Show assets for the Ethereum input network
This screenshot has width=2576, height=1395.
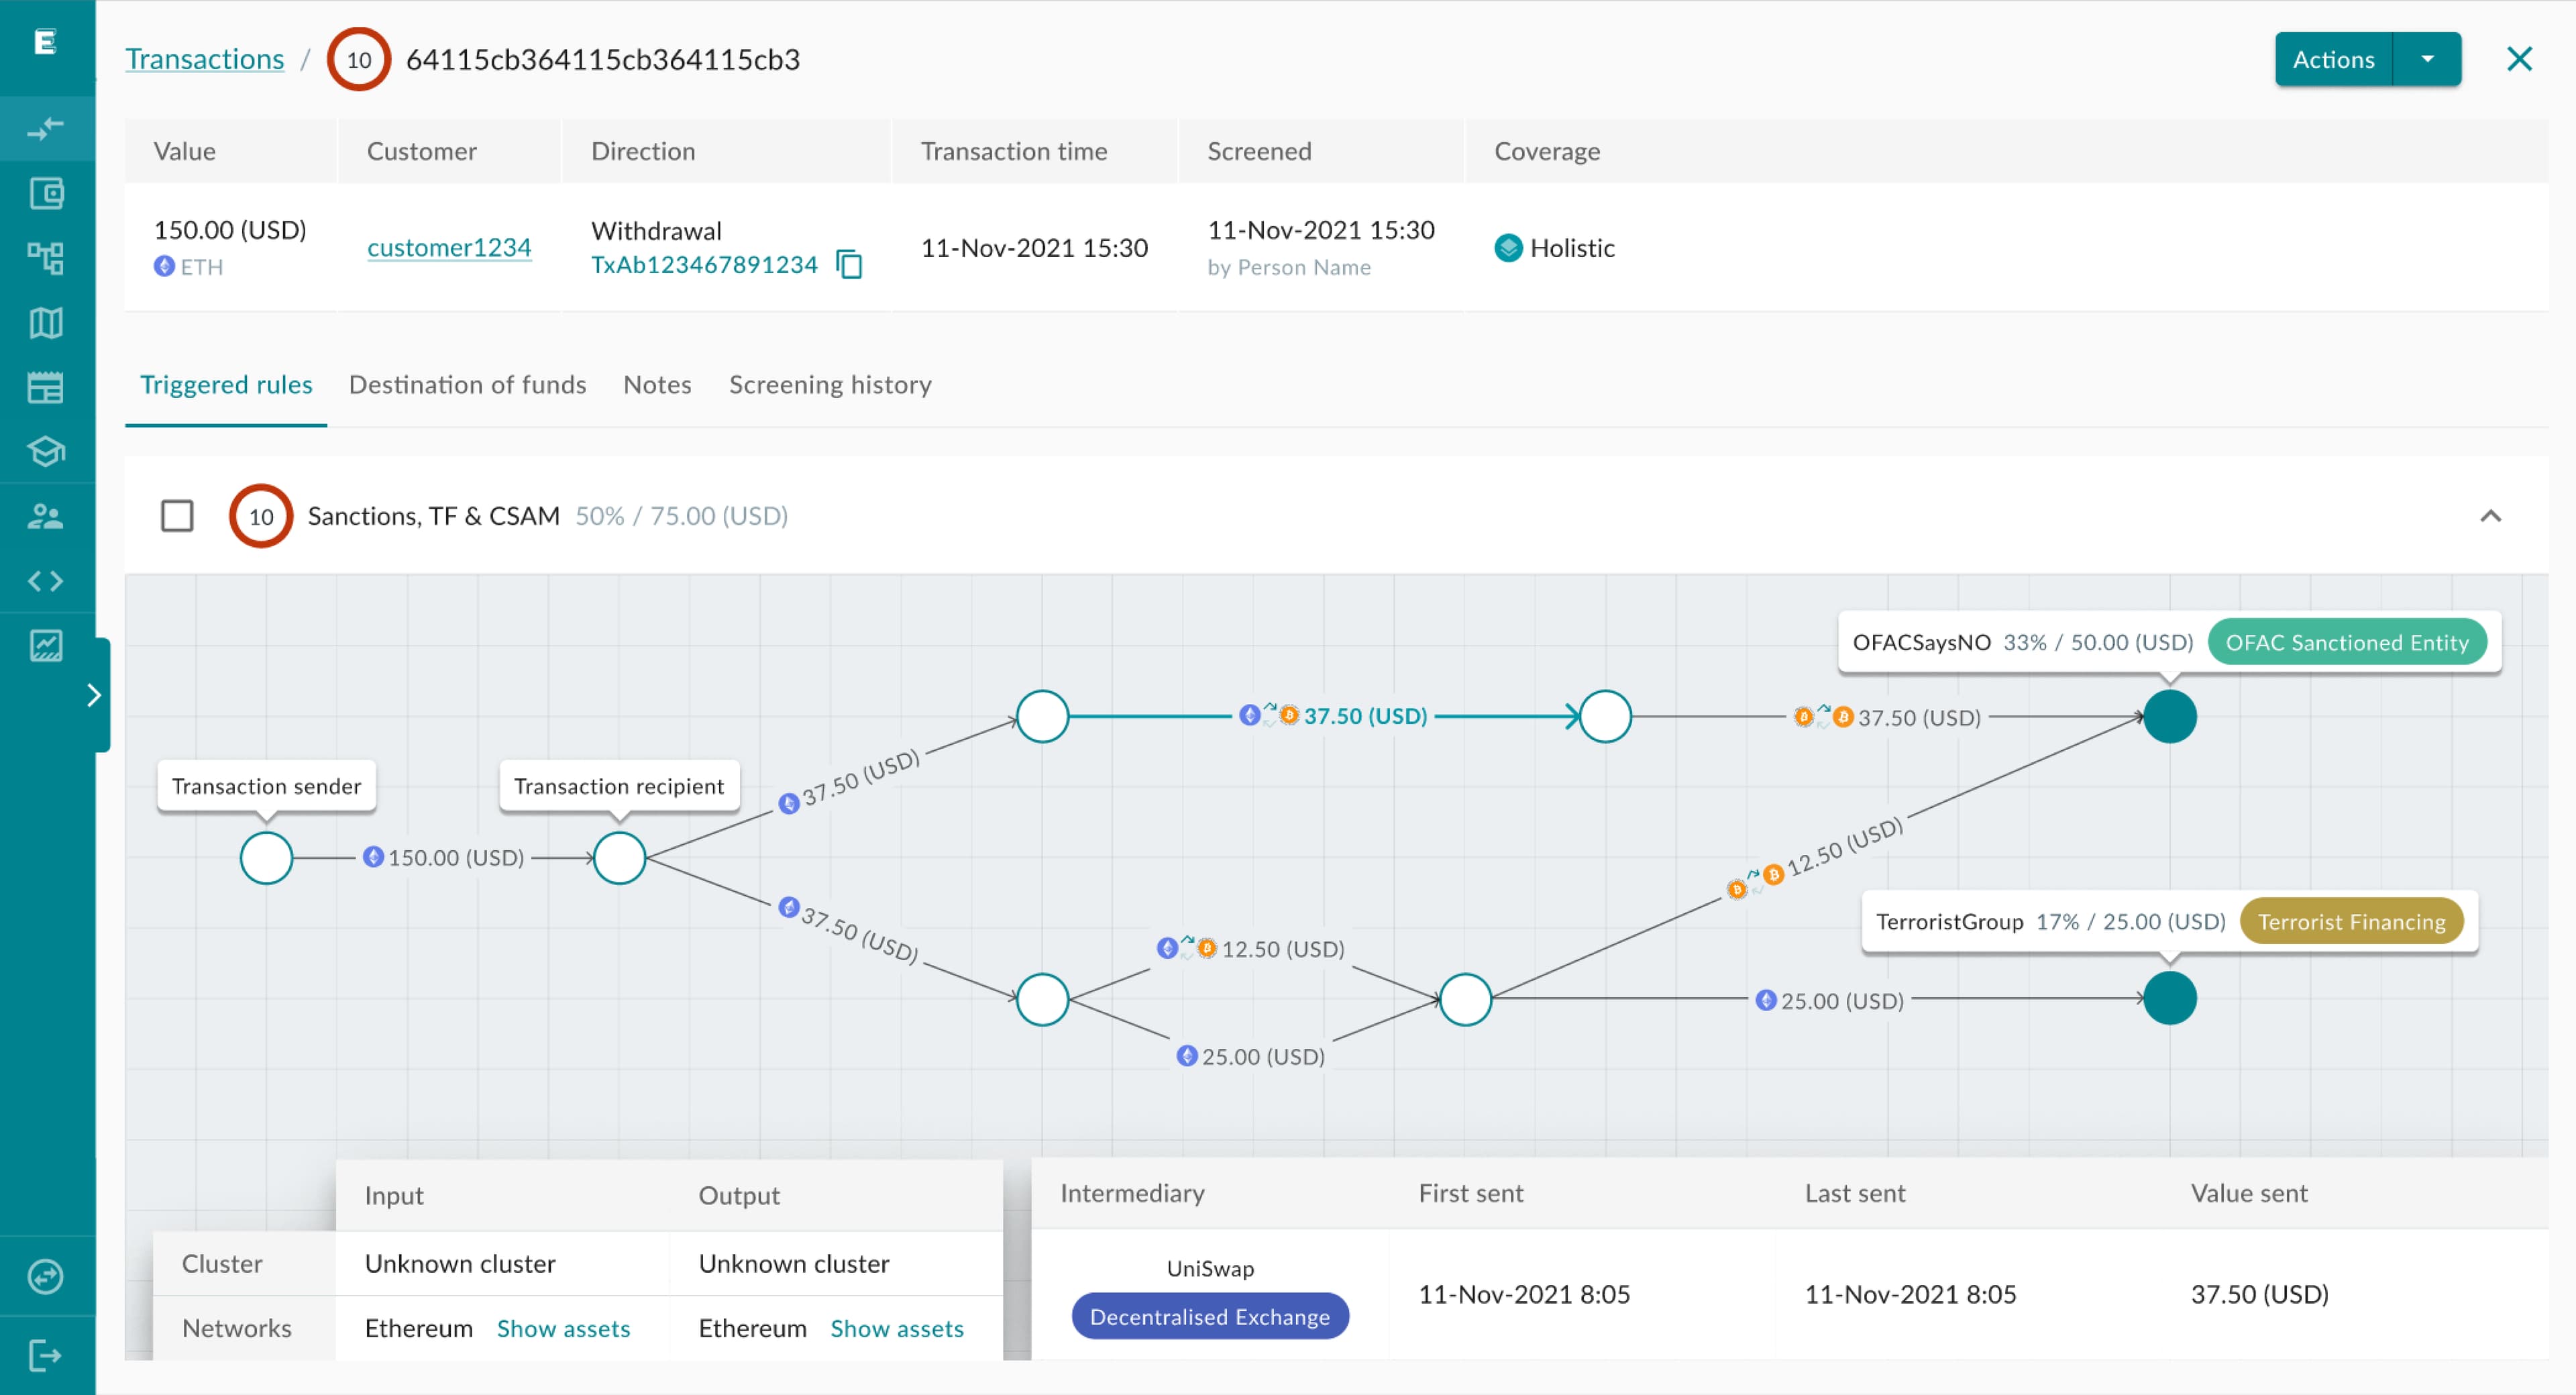(x=563, y=1328)
